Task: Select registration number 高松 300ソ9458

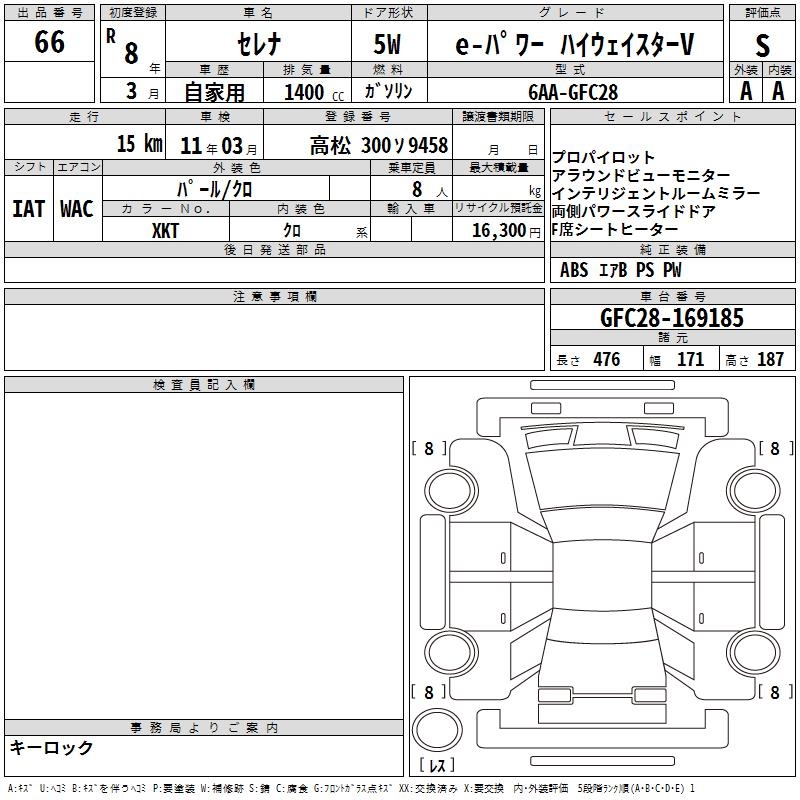Action: point(378,145)
